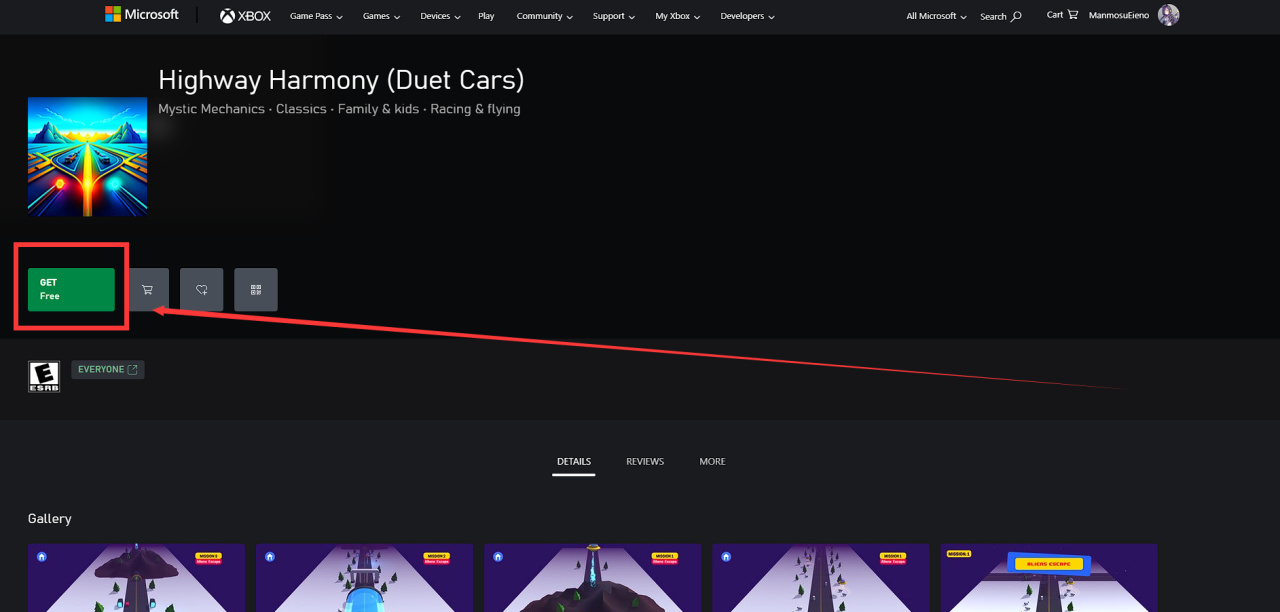Open the QR code icon button

pyautogui.click(x=256, y=290)
